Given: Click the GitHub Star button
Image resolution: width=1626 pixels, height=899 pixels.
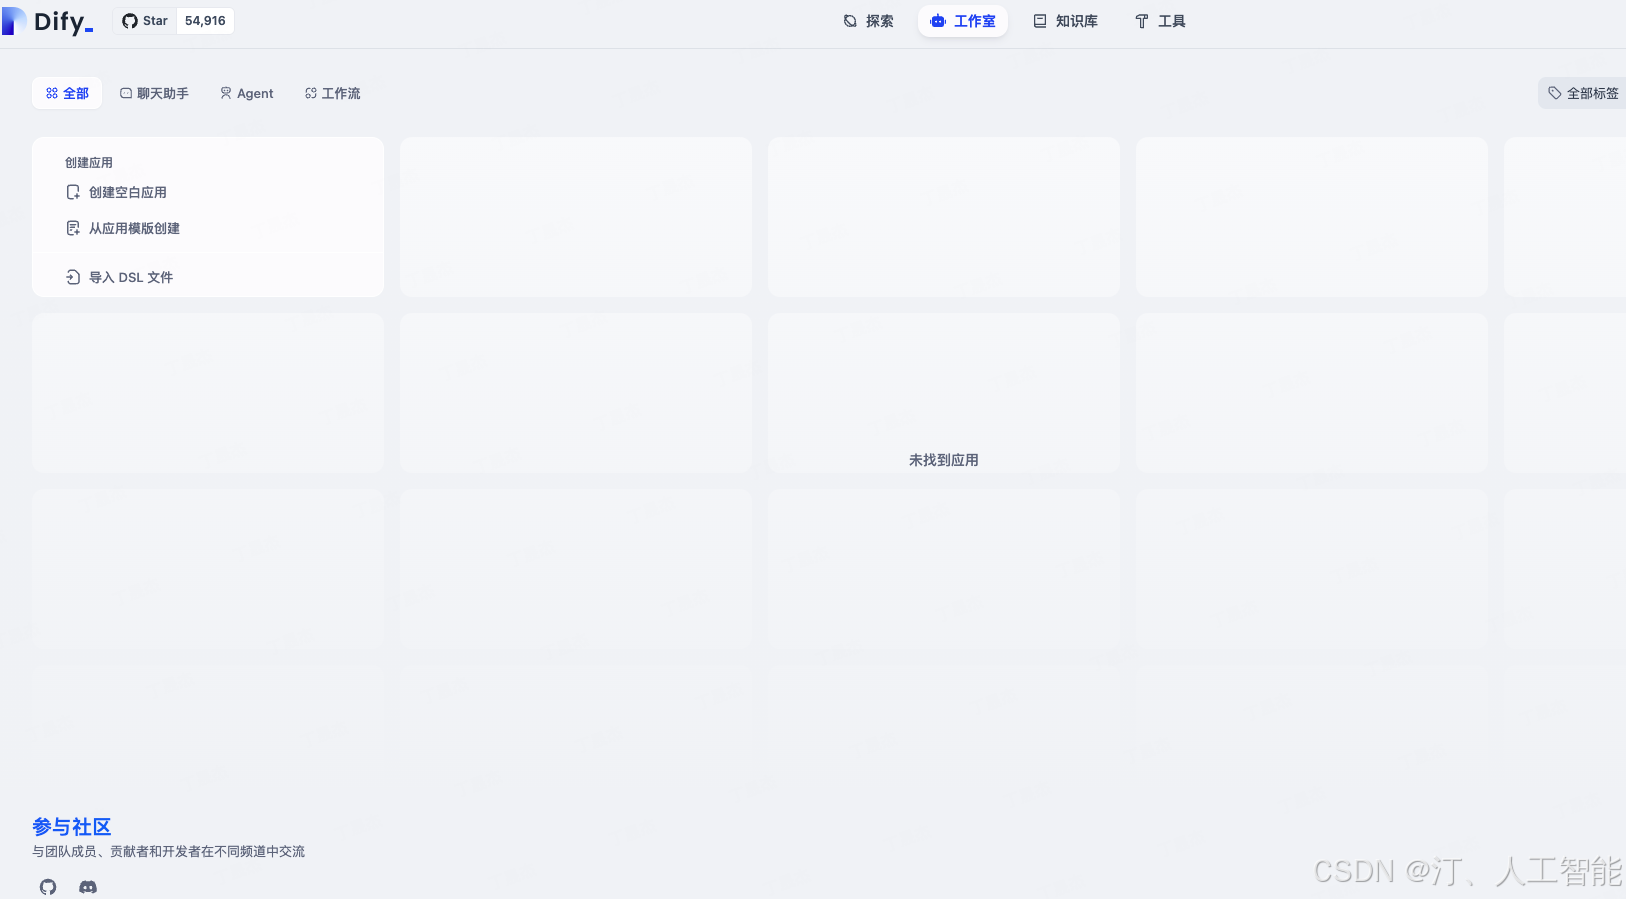Looking at the screenshot, I should pyautogui.click(x=145, y=21).
